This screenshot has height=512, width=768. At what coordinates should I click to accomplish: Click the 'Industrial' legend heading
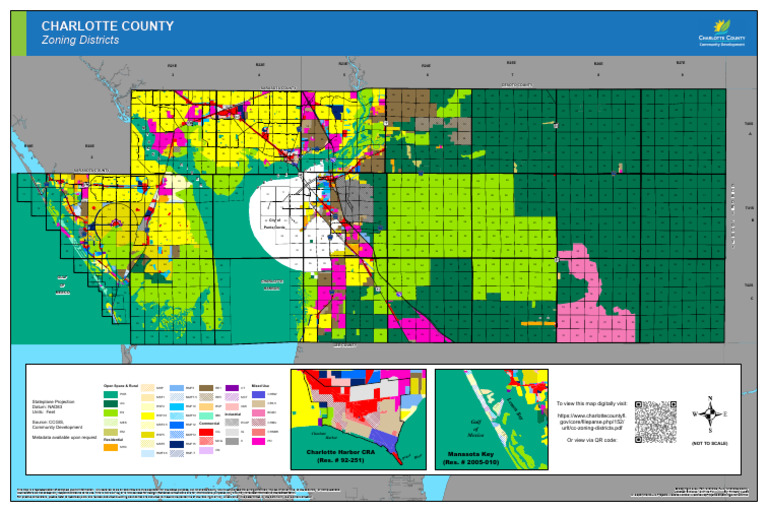point(233,414)
